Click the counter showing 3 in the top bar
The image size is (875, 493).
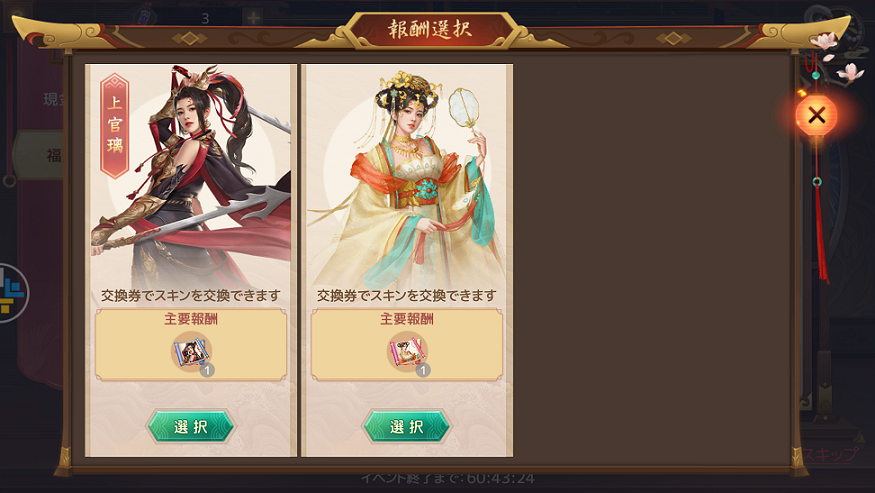205,18
